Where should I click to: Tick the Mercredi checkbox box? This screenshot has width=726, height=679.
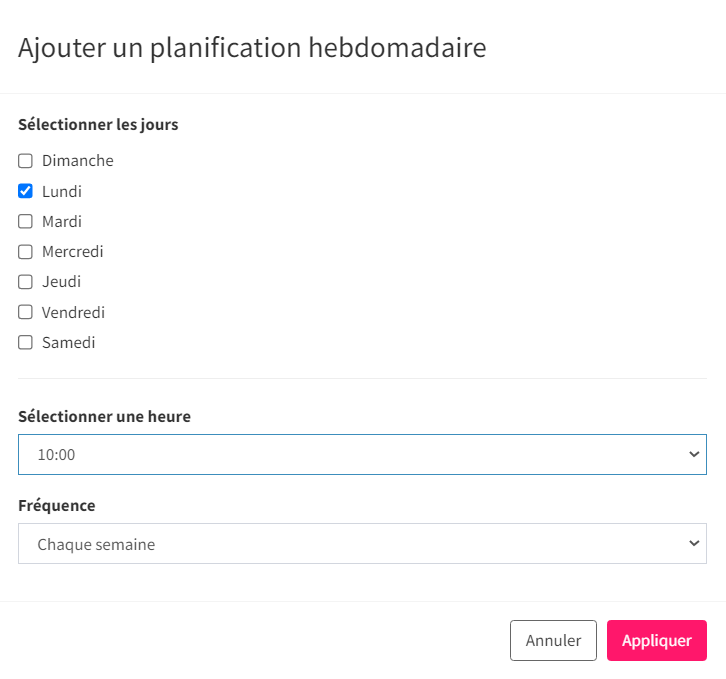[25, 252]
